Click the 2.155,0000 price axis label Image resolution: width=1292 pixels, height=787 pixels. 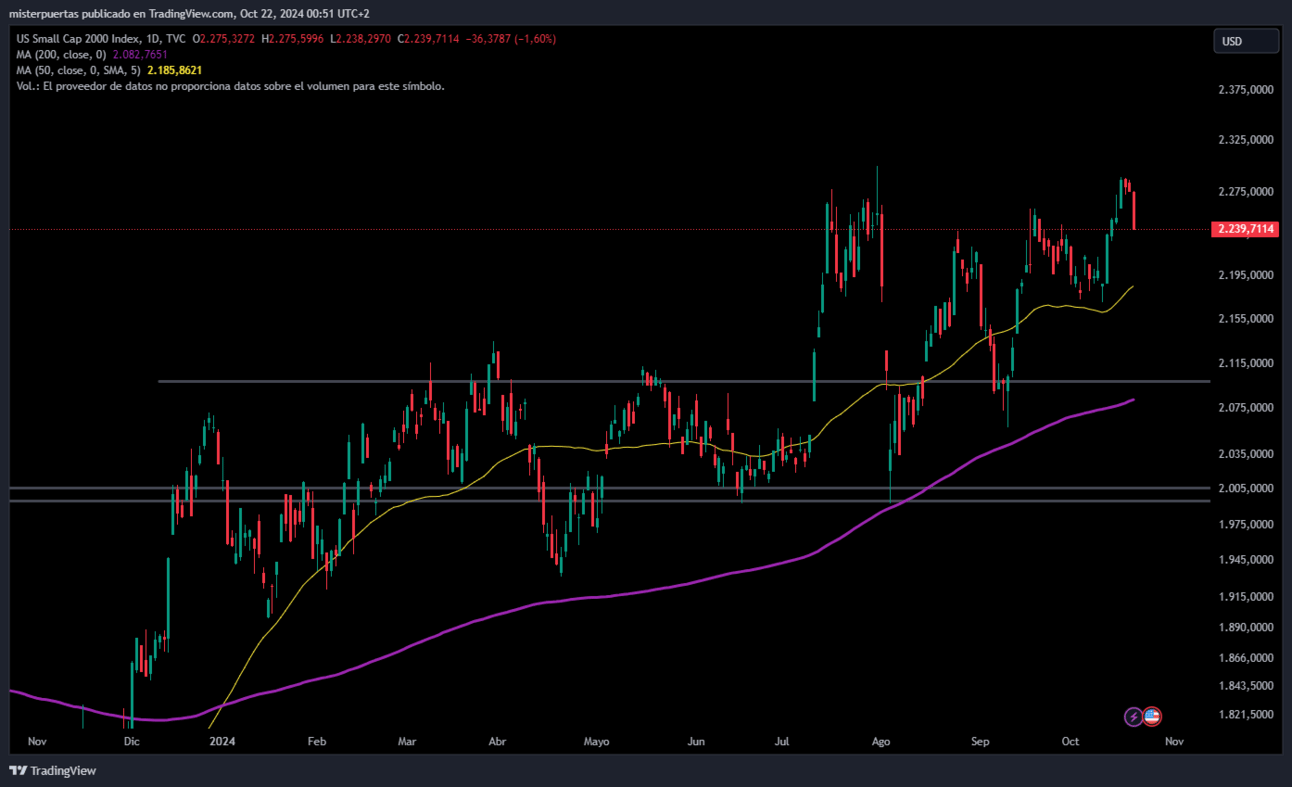[1245, 318]
